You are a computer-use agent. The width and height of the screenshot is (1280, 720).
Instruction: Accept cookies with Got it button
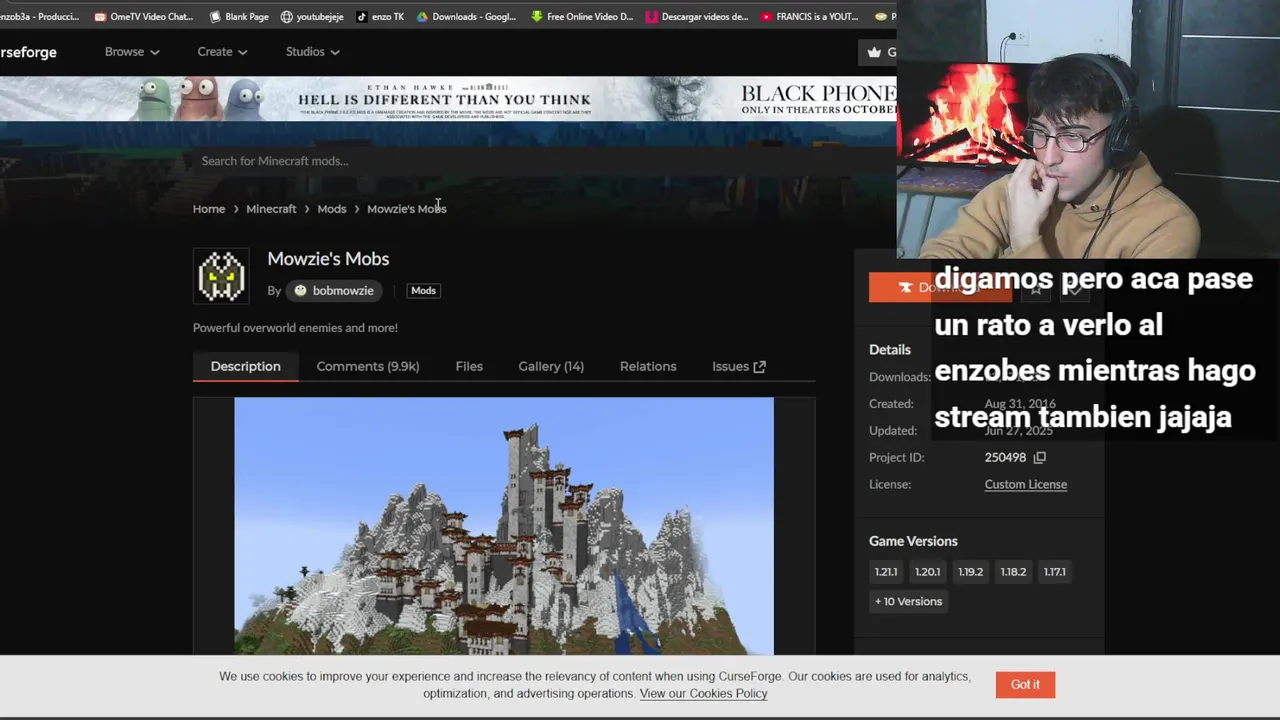pyautogui.click(x=1025, y=685)
